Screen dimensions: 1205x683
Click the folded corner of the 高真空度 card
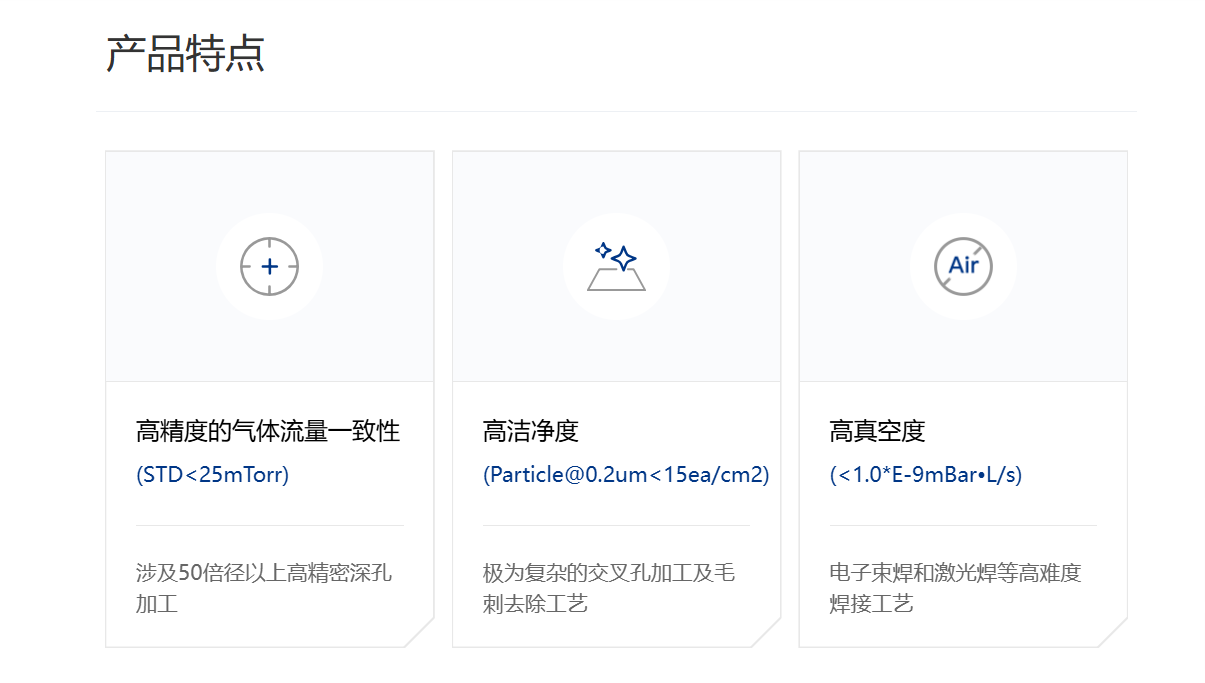pos(1114,633)
